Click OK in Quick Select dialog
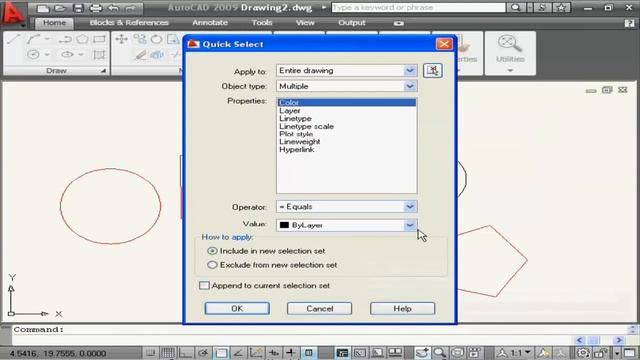Viewport: 640px width, 360px height. [237, 309]
